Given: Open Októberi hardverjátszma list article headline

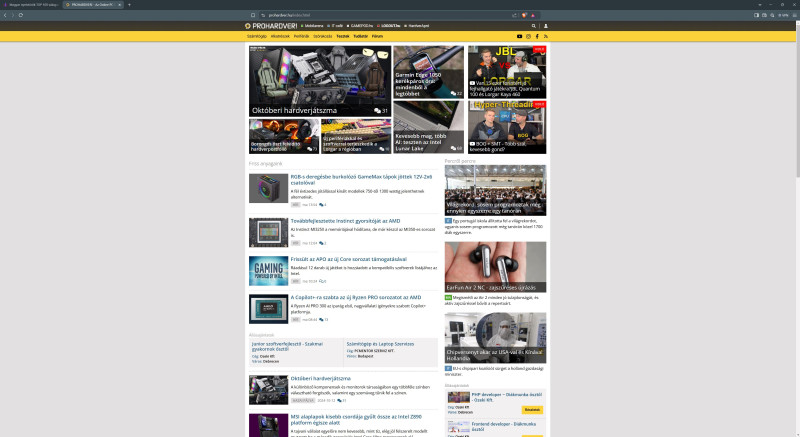Looking at the screenshot, I should click(320, 378).
